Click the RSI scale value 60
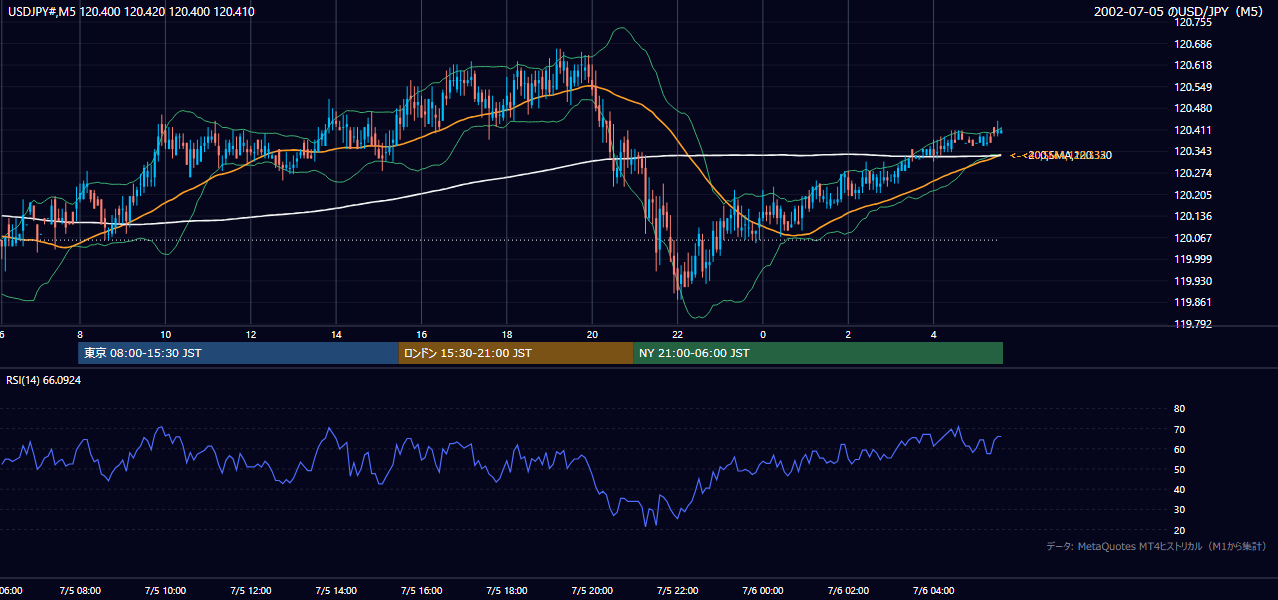 coord(1179,450)
